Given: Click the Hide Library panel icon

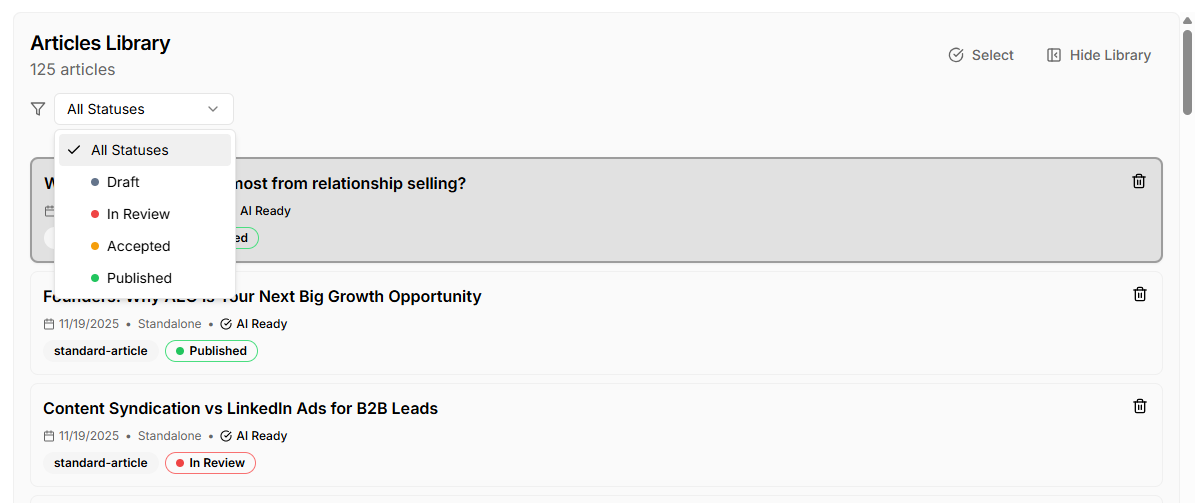Looking at the screenshot, I should (1054, 55).
